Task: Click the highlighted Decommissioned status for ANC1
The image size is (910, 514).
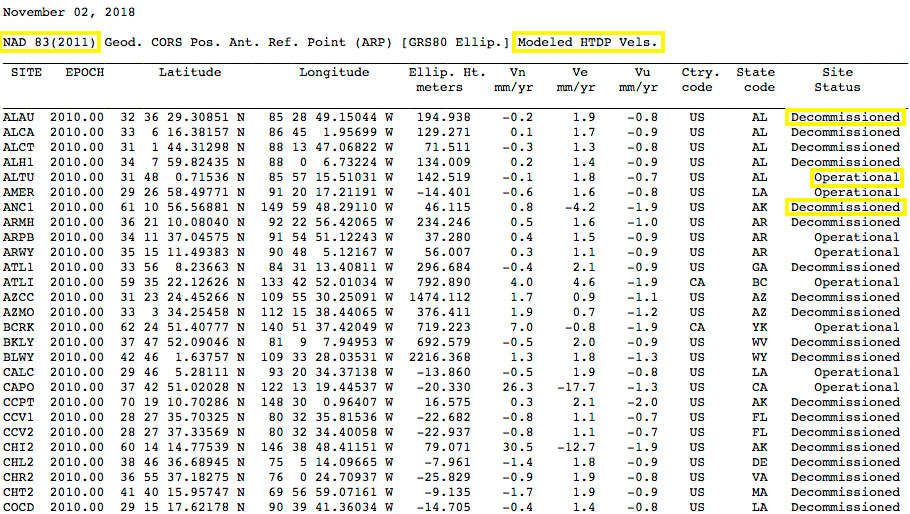Action: (845, 207)
